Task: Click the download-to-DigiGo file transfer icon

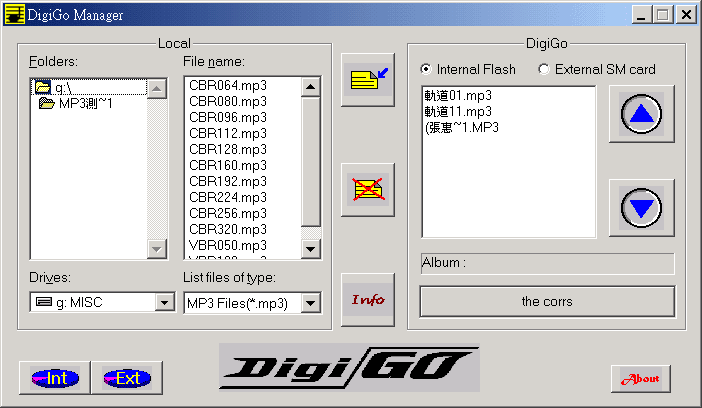Action: tap(368, 80)
